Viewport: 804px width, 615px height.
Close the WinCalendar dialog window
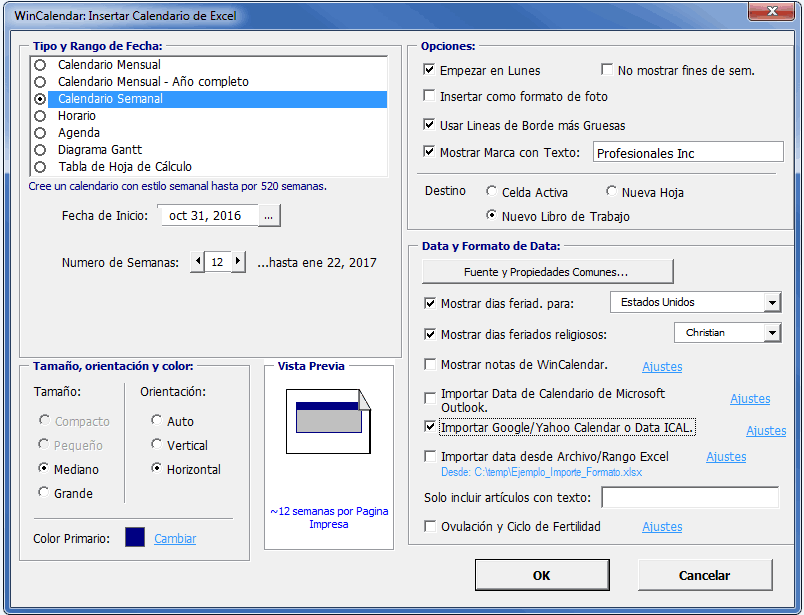click(x=773, y=14)
